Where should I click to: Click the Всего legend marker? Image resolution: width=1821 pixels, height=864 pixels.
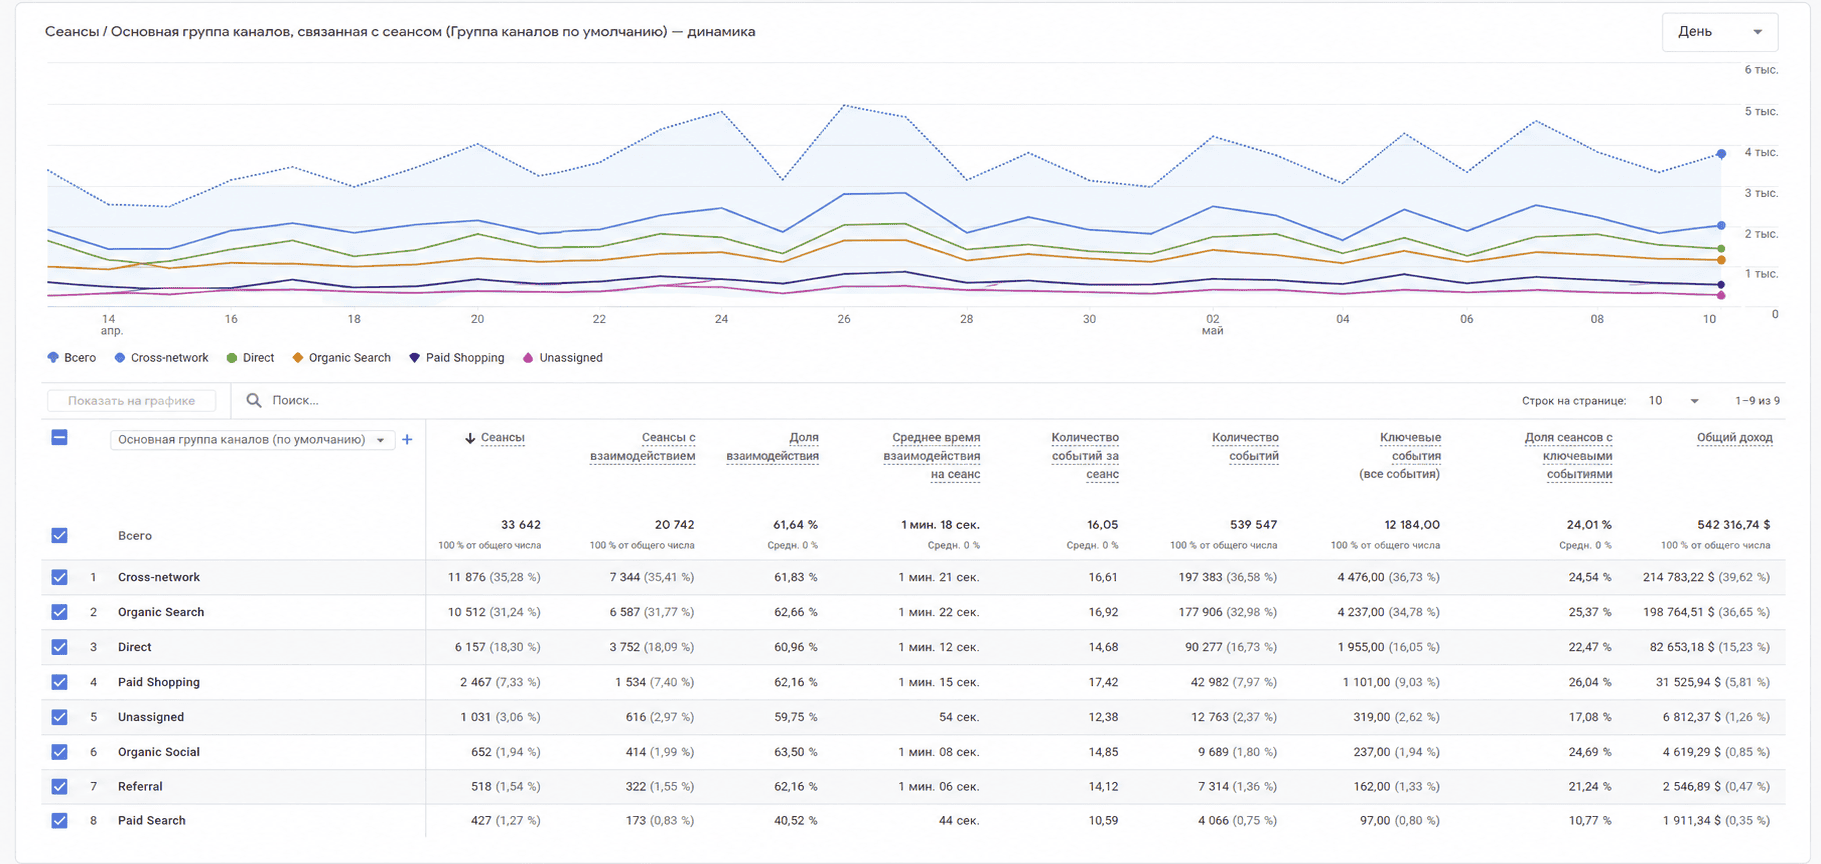click(53, 358)
